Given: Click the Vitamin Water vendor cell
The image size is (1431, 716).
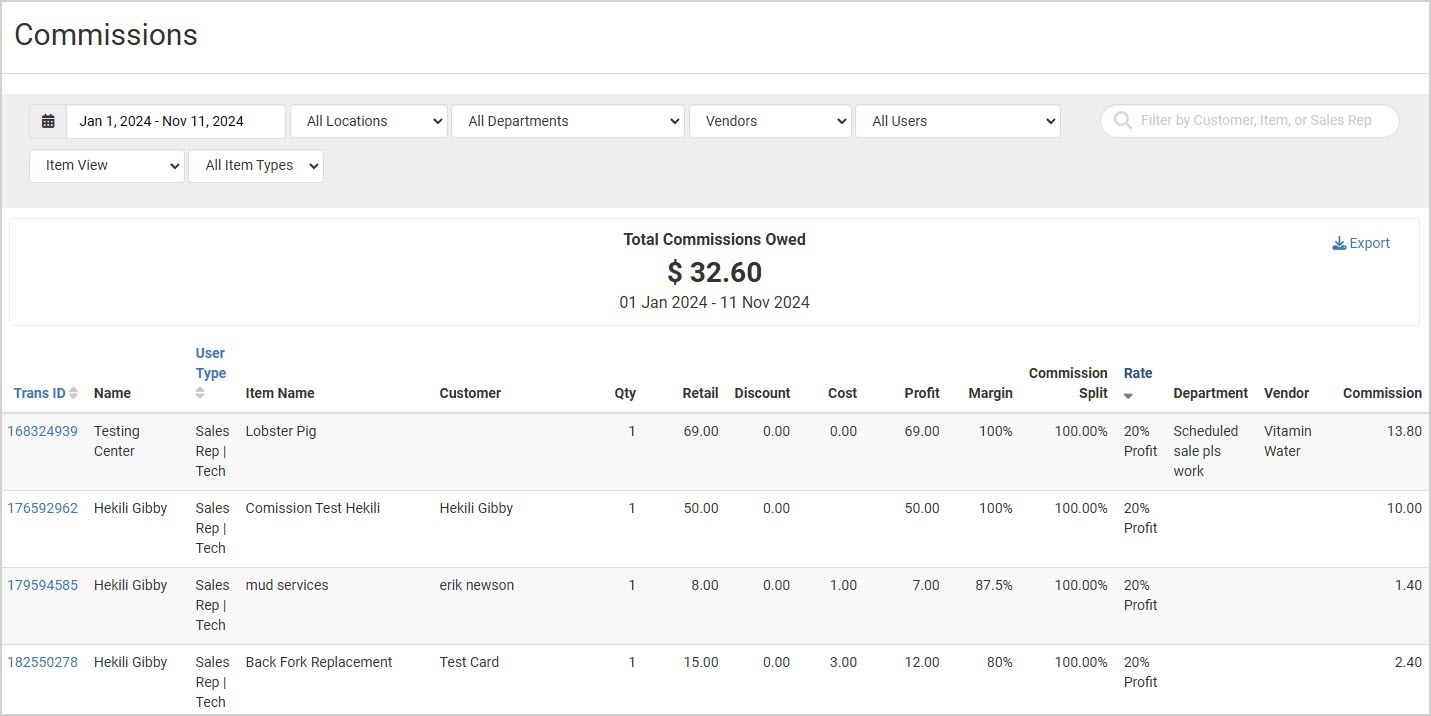Looking at the screenshot, I should 1288,441.
